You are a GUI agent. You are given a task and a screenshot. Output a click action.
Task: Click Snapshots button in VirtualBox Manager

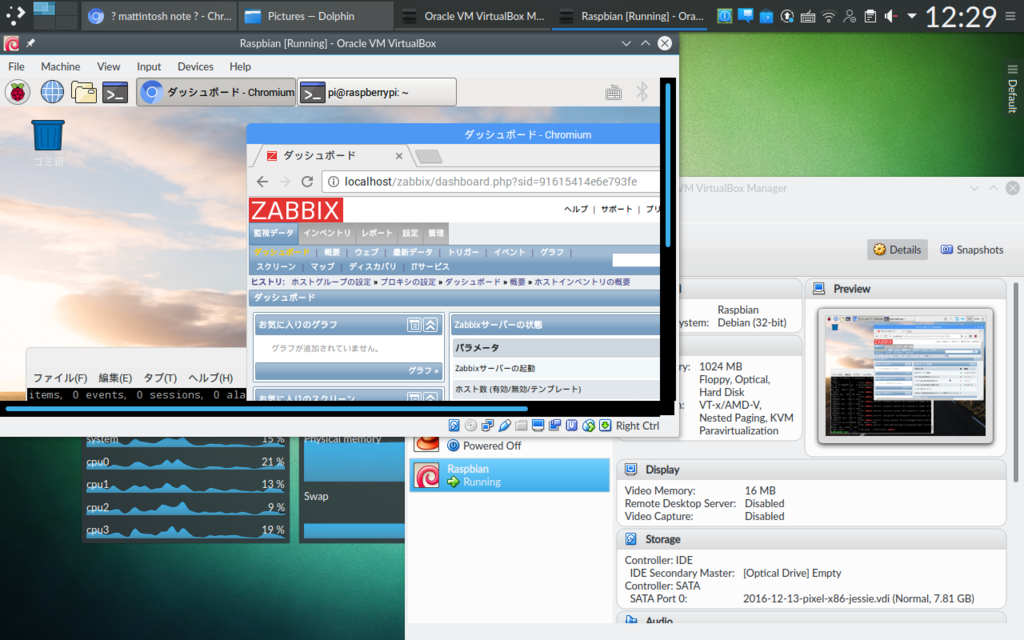971,249
